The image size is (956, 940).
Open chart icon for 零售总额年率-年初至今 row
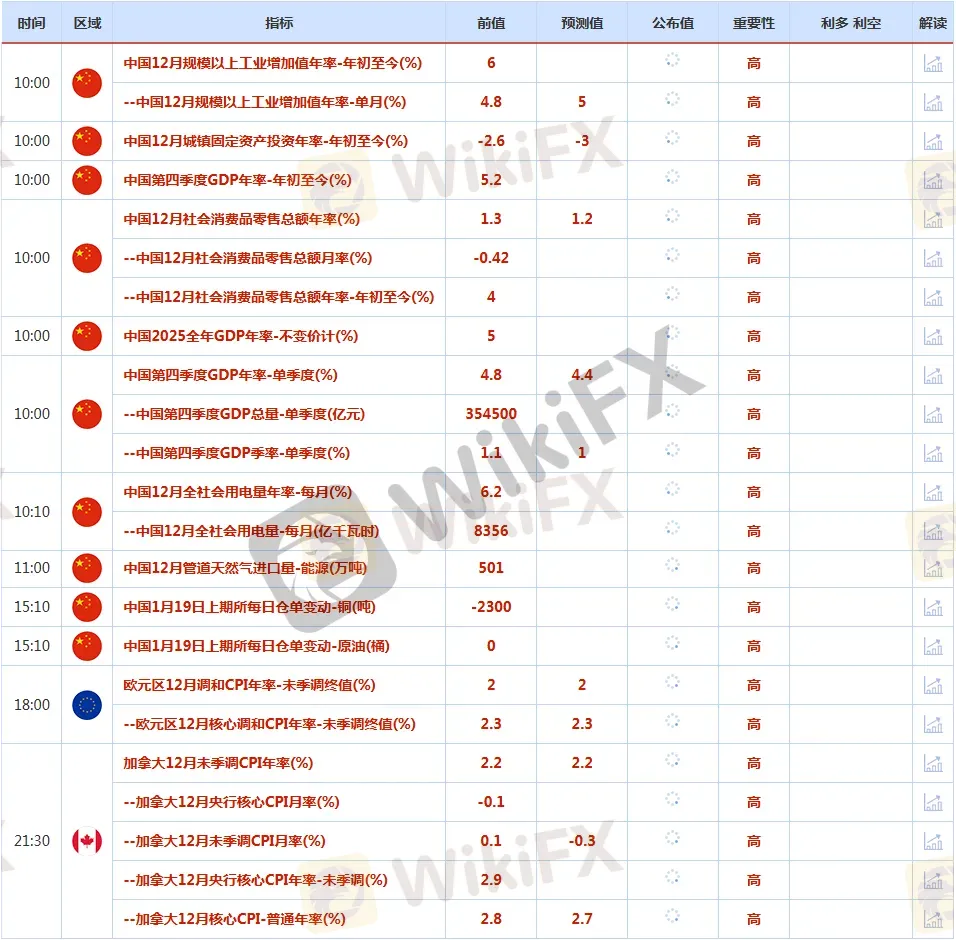(x=933, y=297)
